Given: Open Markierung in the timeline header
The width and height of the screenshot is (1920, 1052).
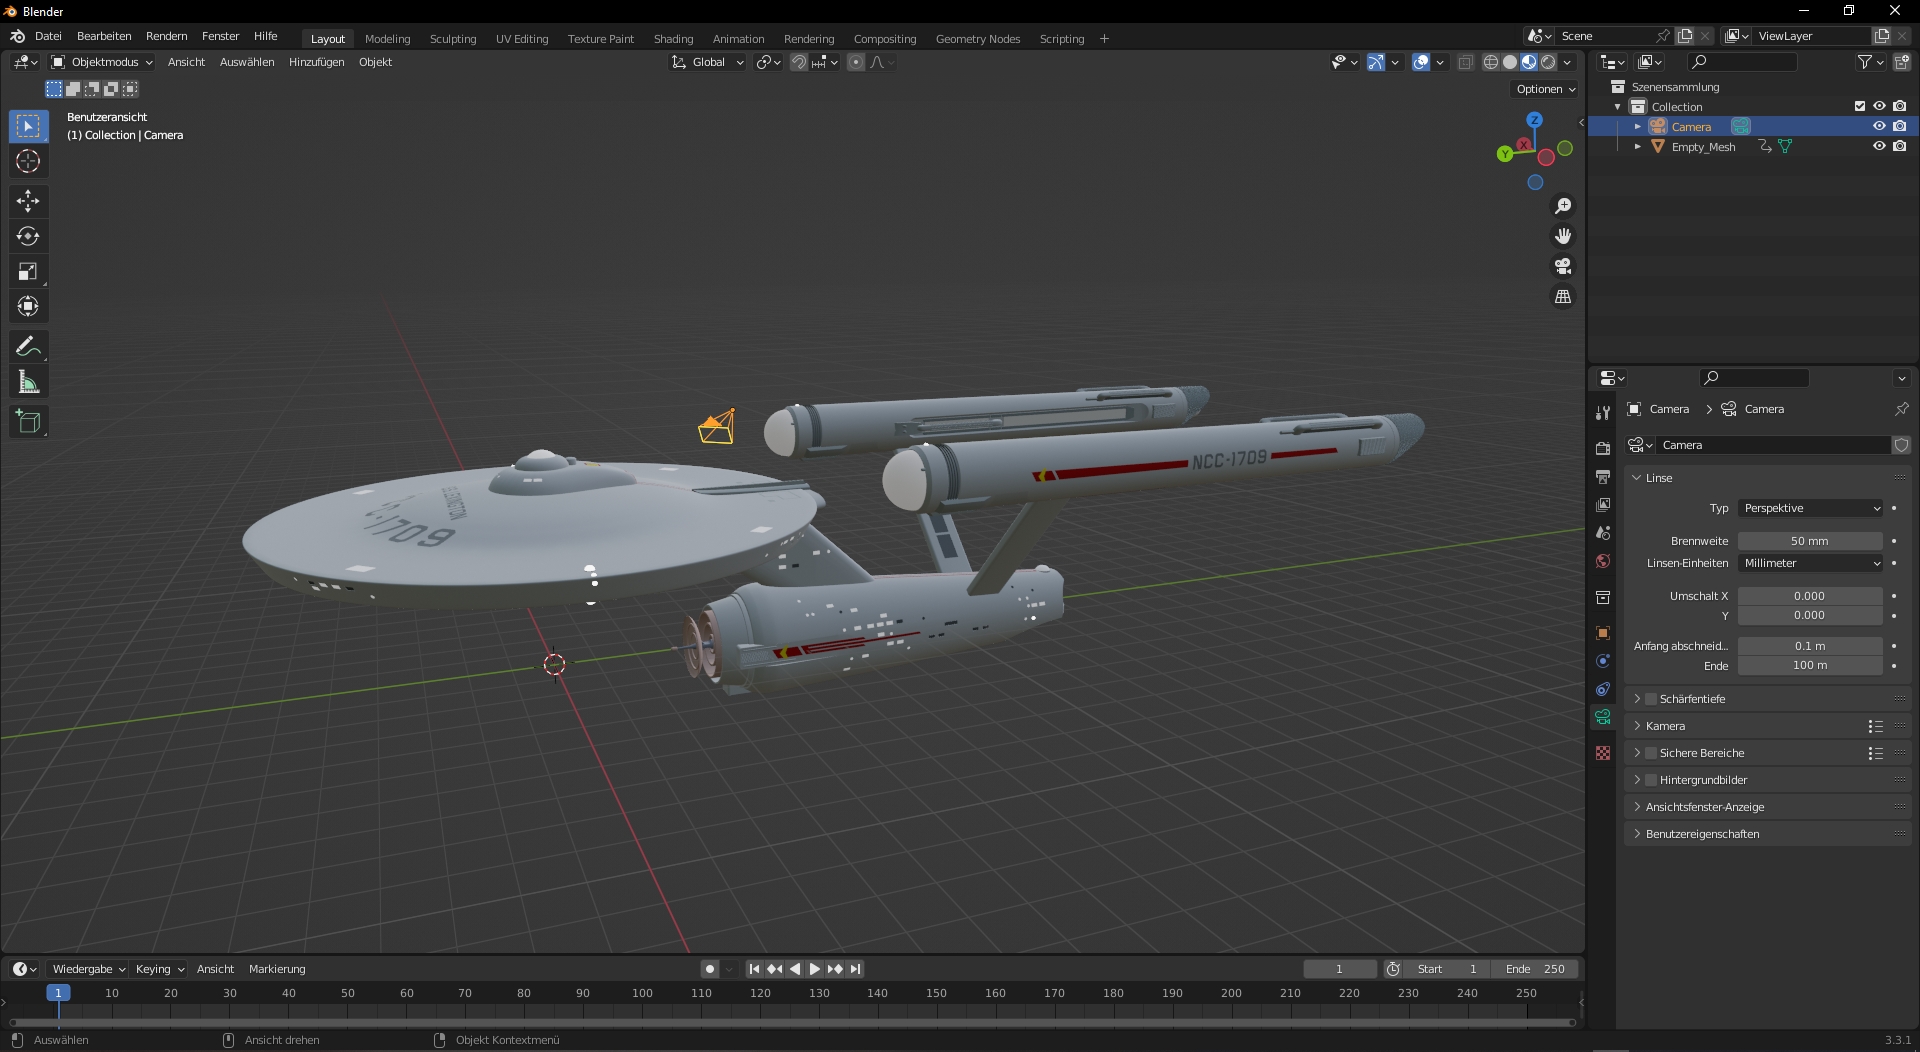Looking at the screenshot, I should click(x=277, y=969).
